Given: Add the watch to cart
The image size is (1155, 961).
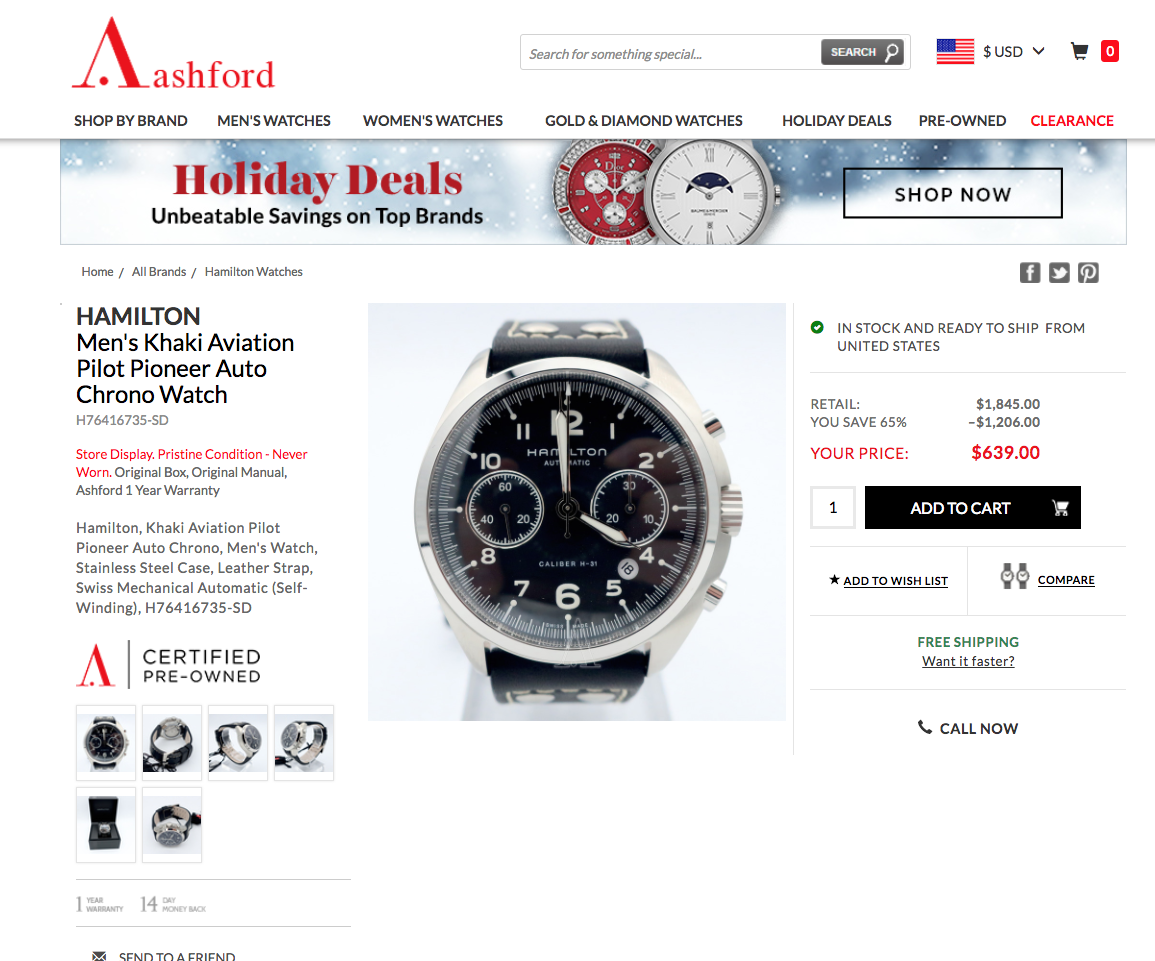Looking at the screenshot, I should (972, 507).
